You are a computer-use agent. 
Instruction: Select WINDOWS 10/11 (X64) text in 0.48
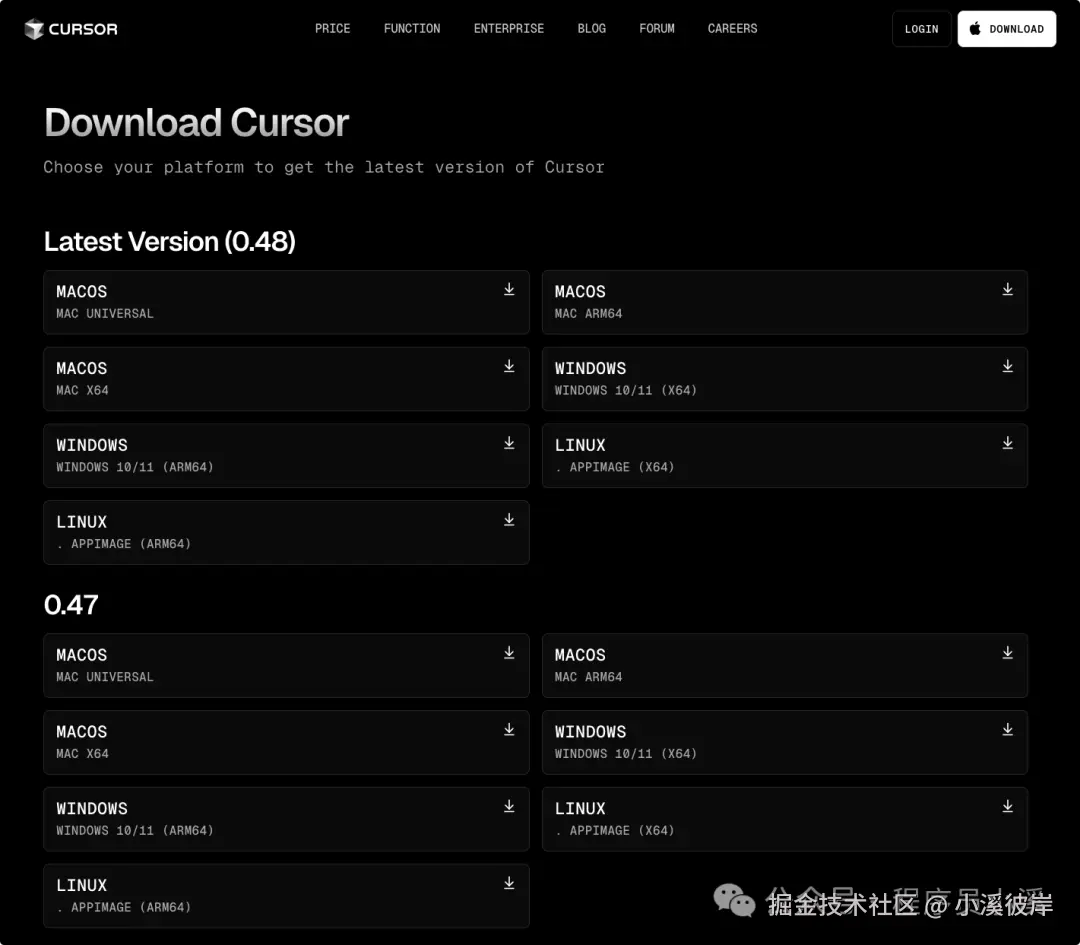click(625, 390)
